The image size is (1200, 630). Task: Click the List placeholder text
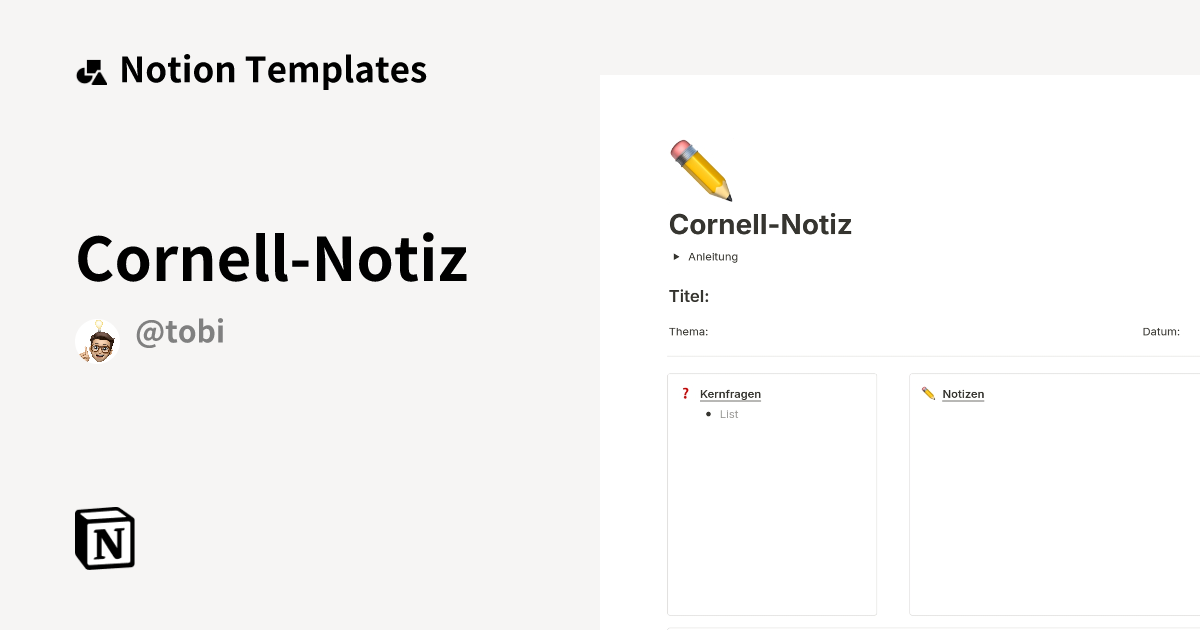(729, 414)
